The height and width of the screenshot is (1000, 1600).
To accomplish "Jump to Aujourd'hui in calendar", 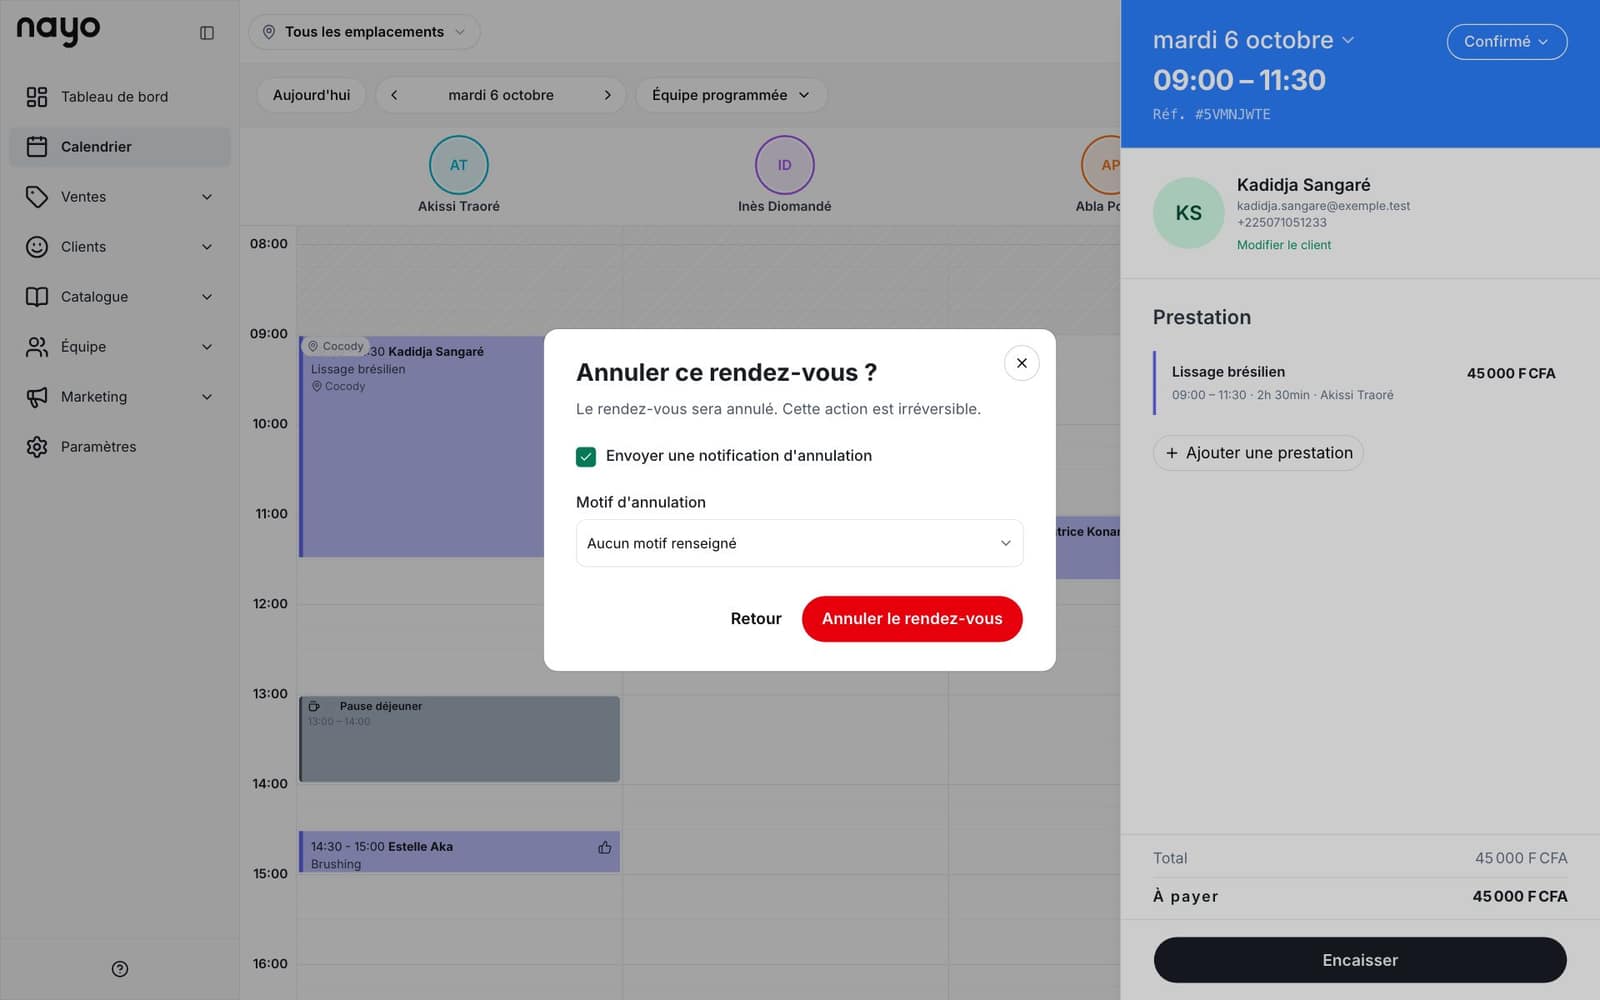I will (311, 95).
